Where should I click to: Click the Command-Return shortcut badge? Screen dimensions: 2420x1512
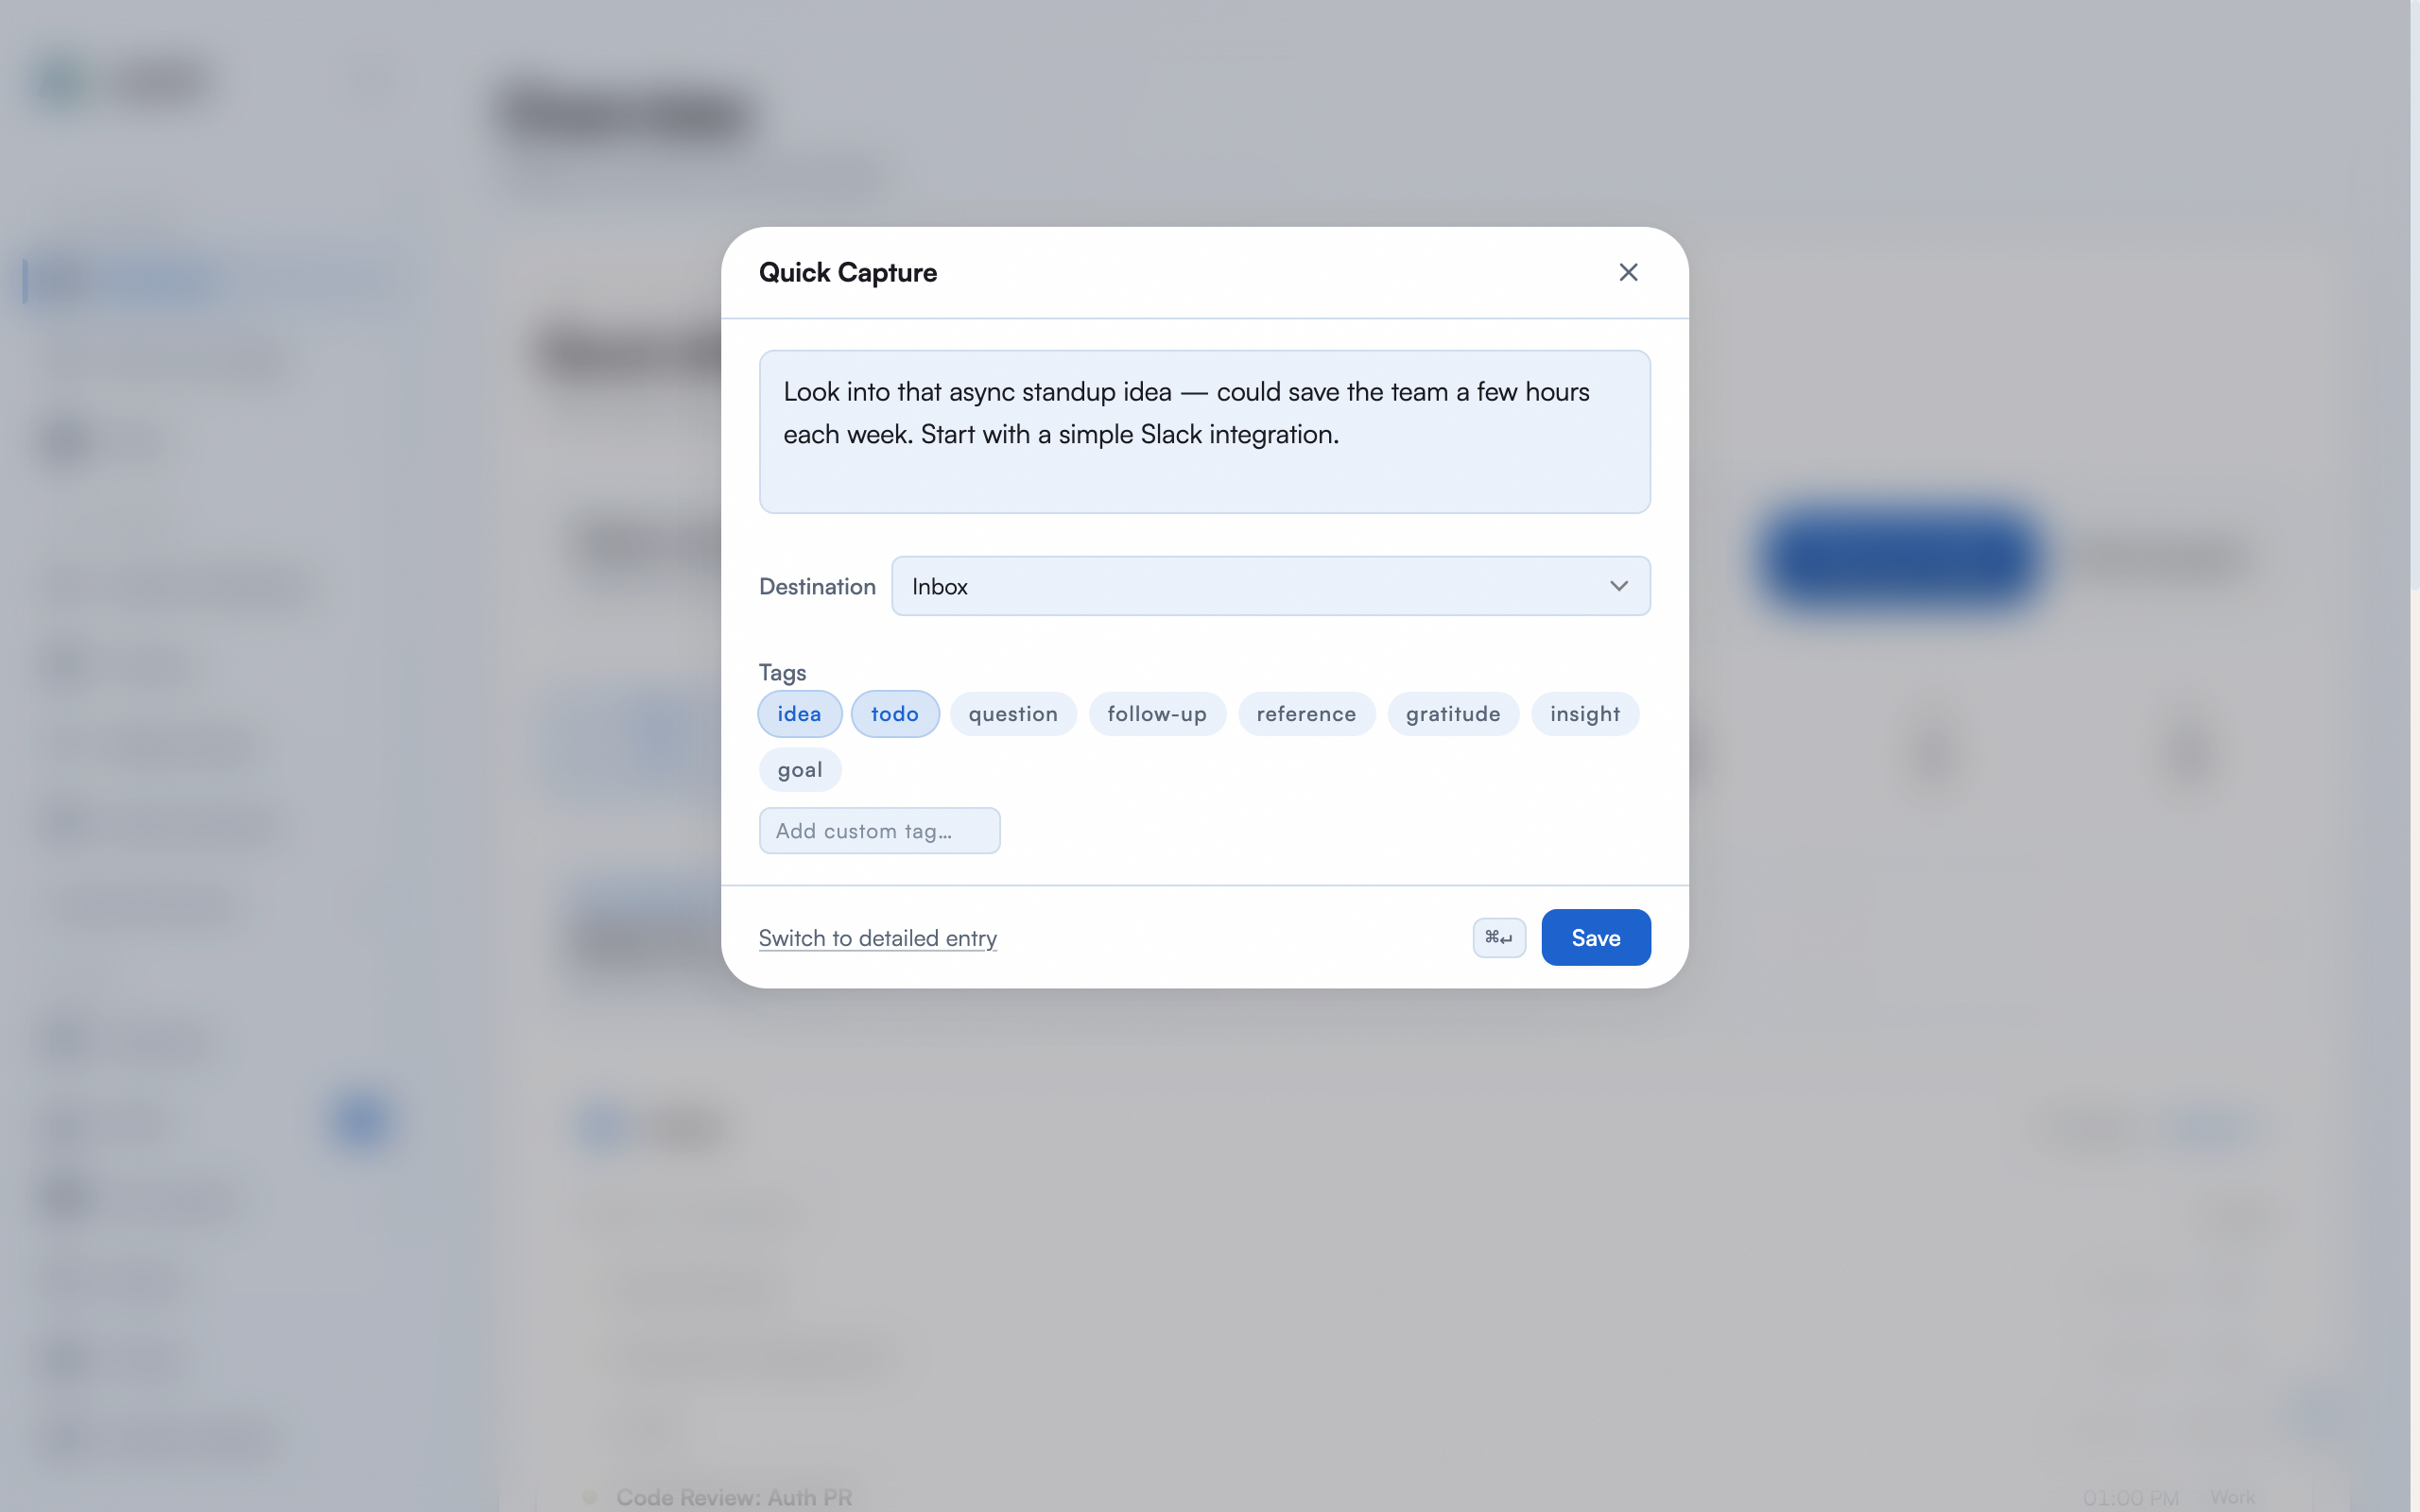[1498, 937]
